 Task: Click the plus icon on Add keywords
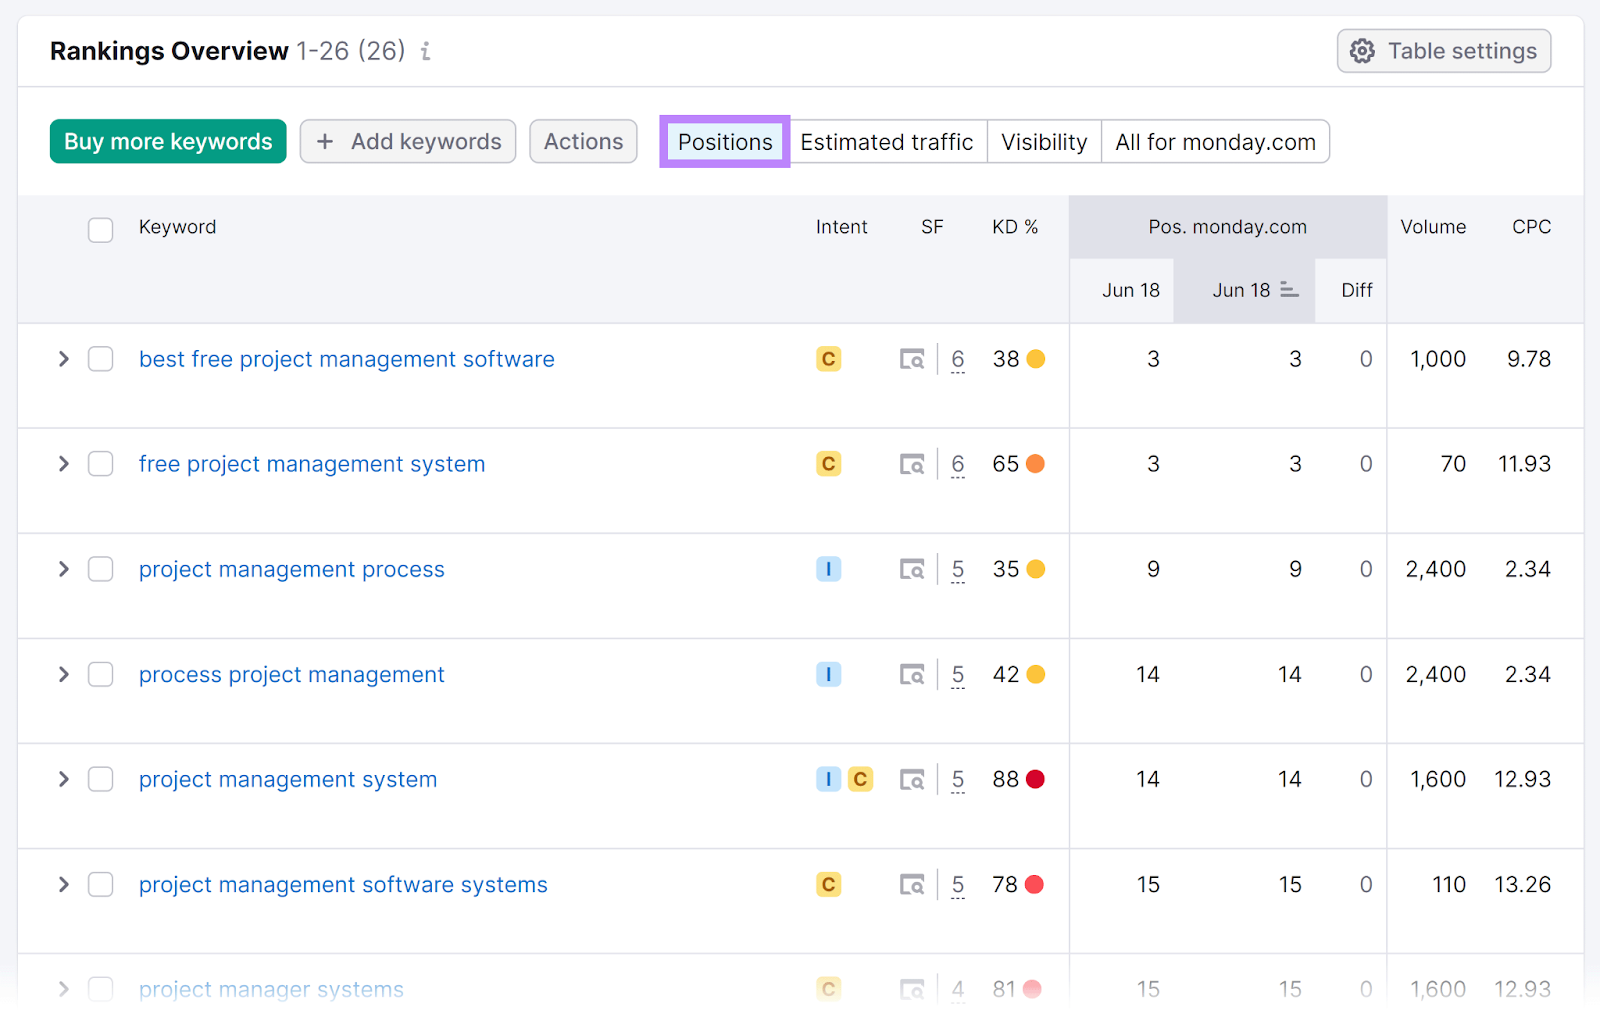coord(325,142)
